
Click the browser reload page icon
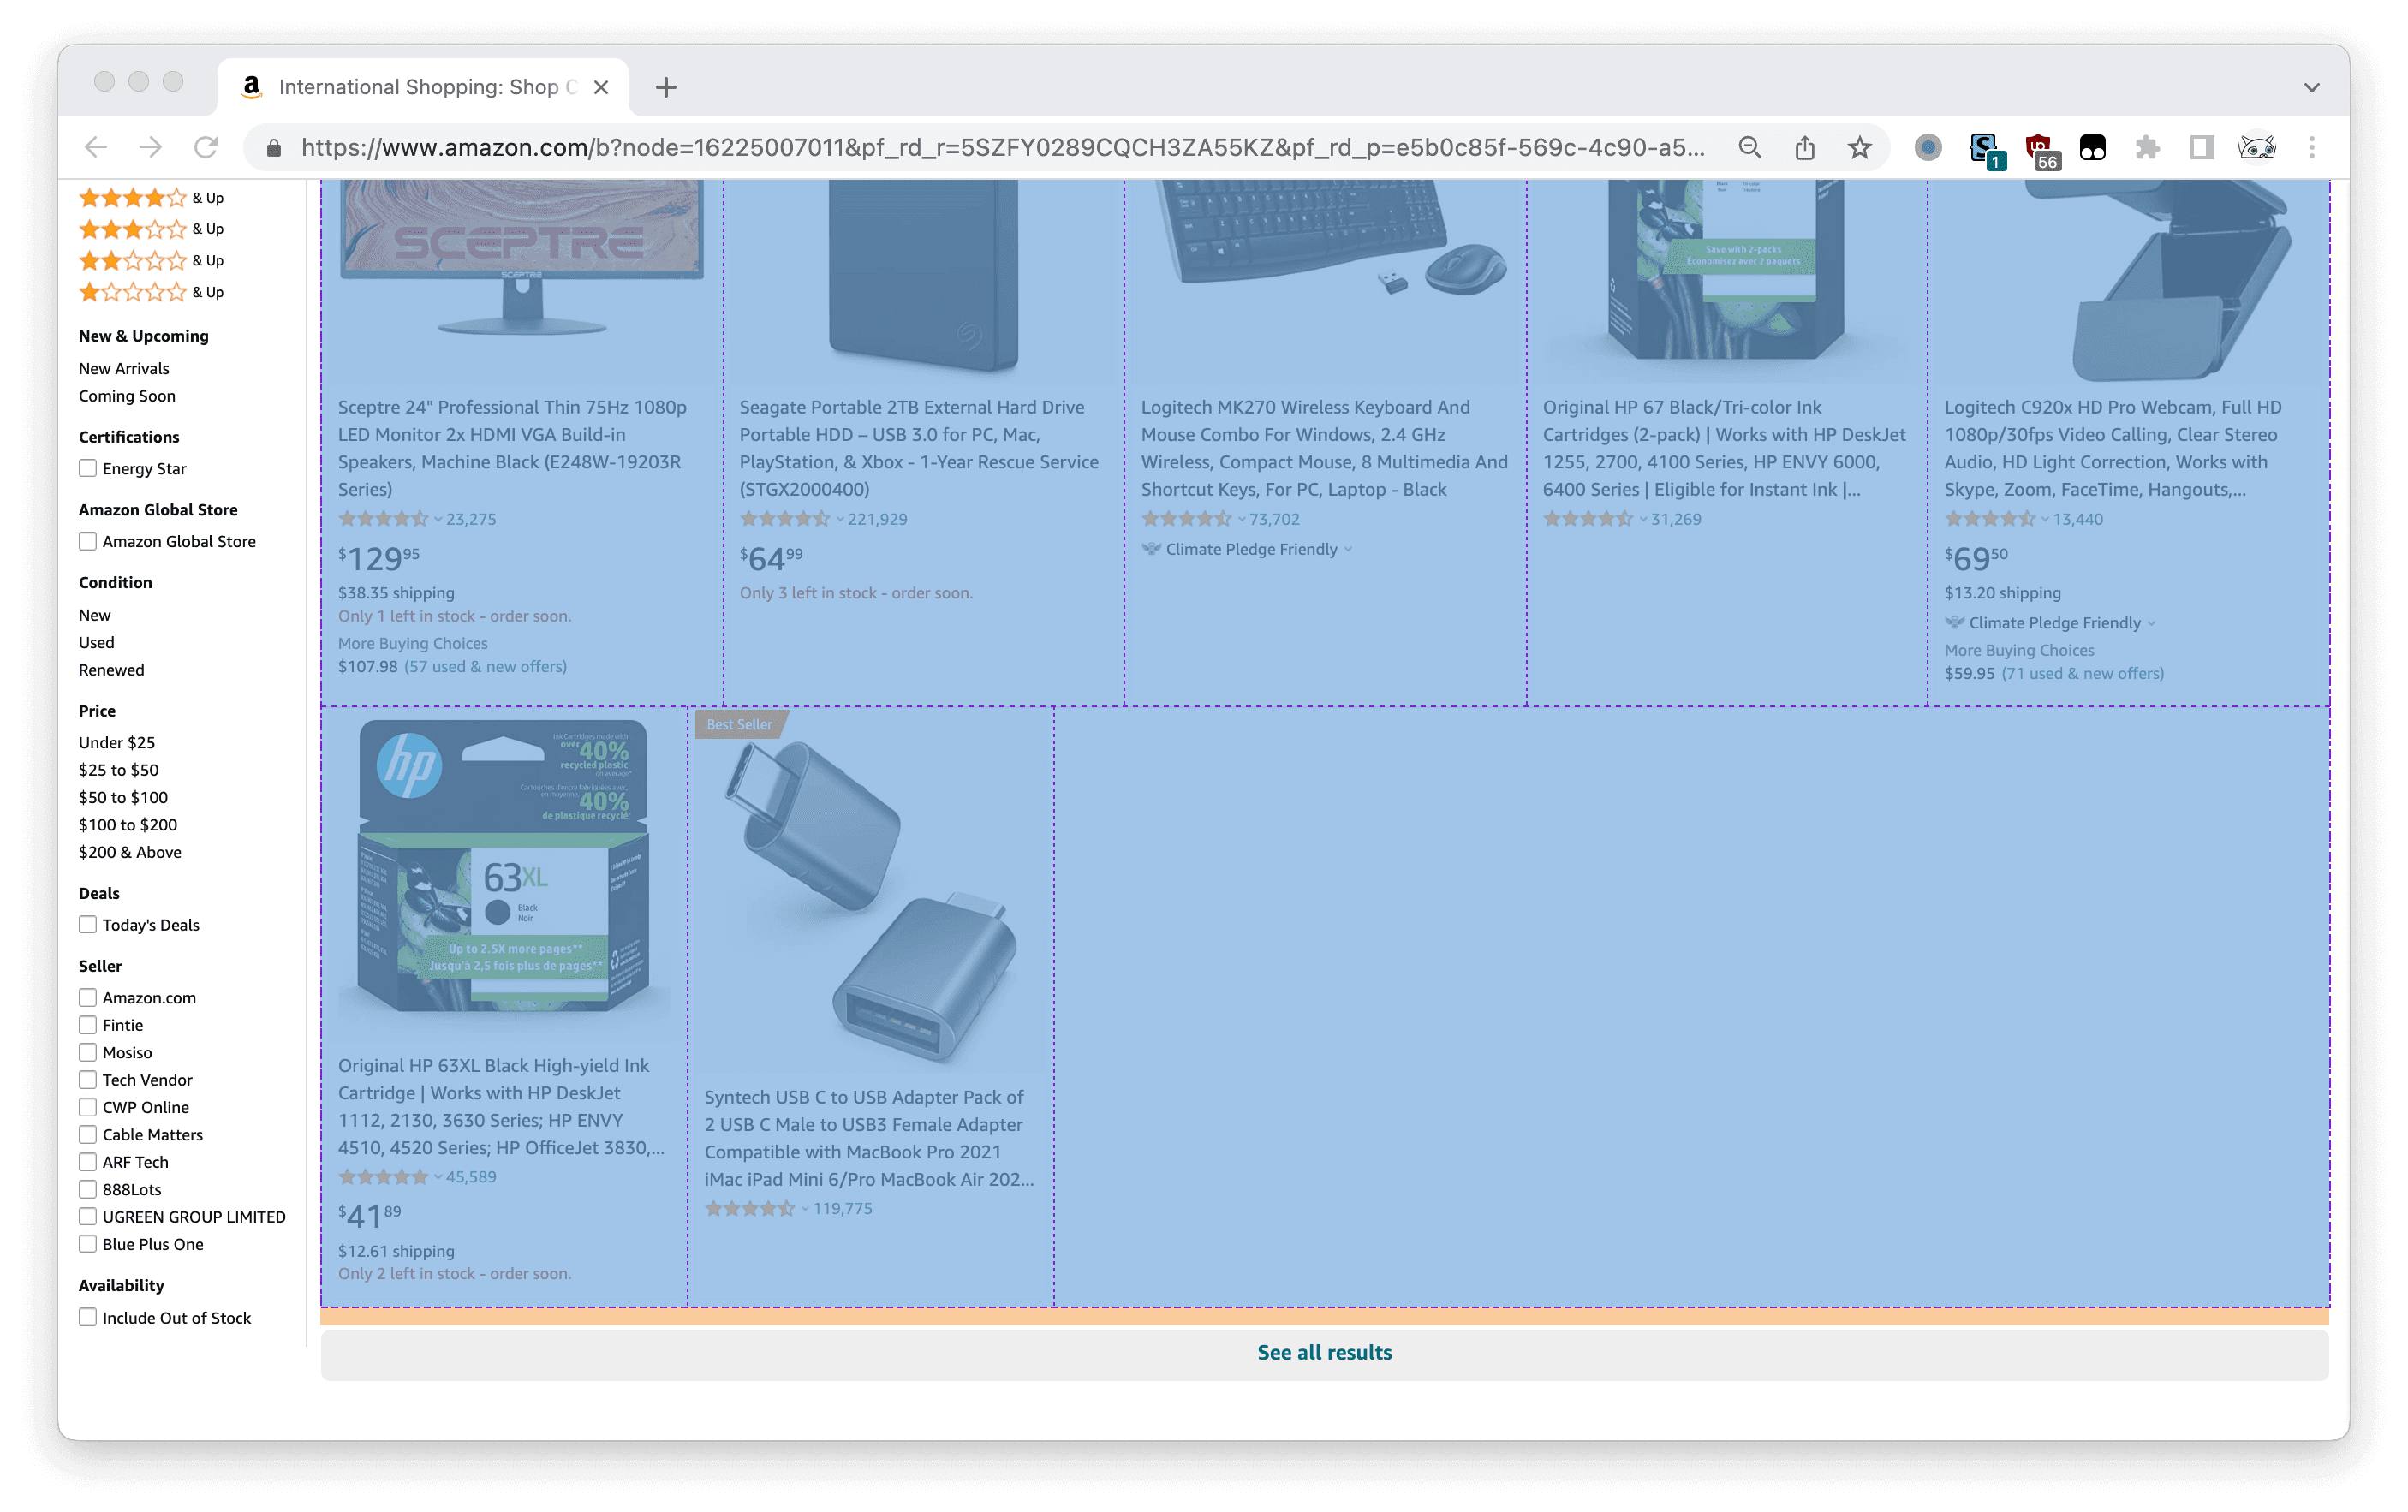[206, 148]
